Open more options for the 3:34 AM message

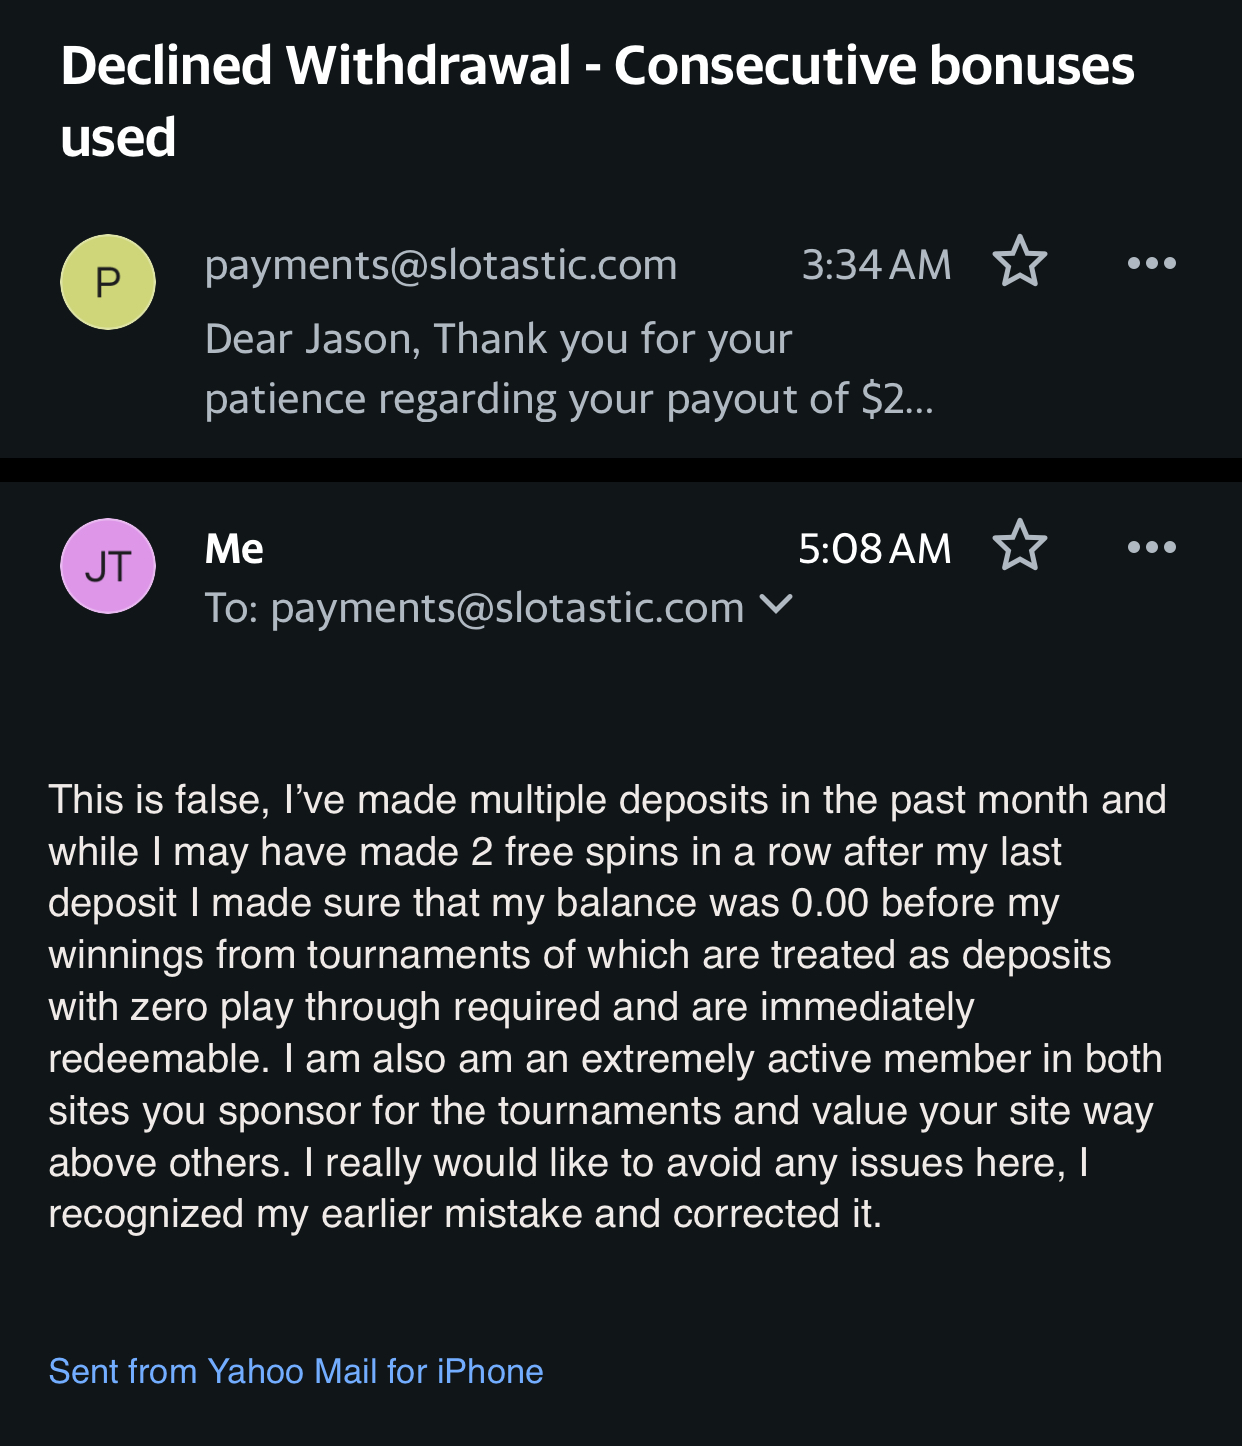pyautogui.click(x=1151, y=264)
